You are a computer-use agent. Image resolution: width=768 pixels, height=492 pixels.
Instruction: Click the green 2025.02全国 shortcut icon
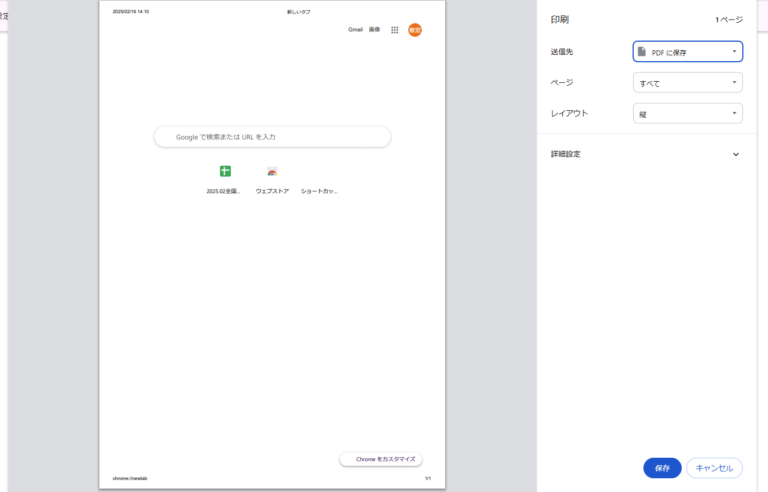coord(225,171)
